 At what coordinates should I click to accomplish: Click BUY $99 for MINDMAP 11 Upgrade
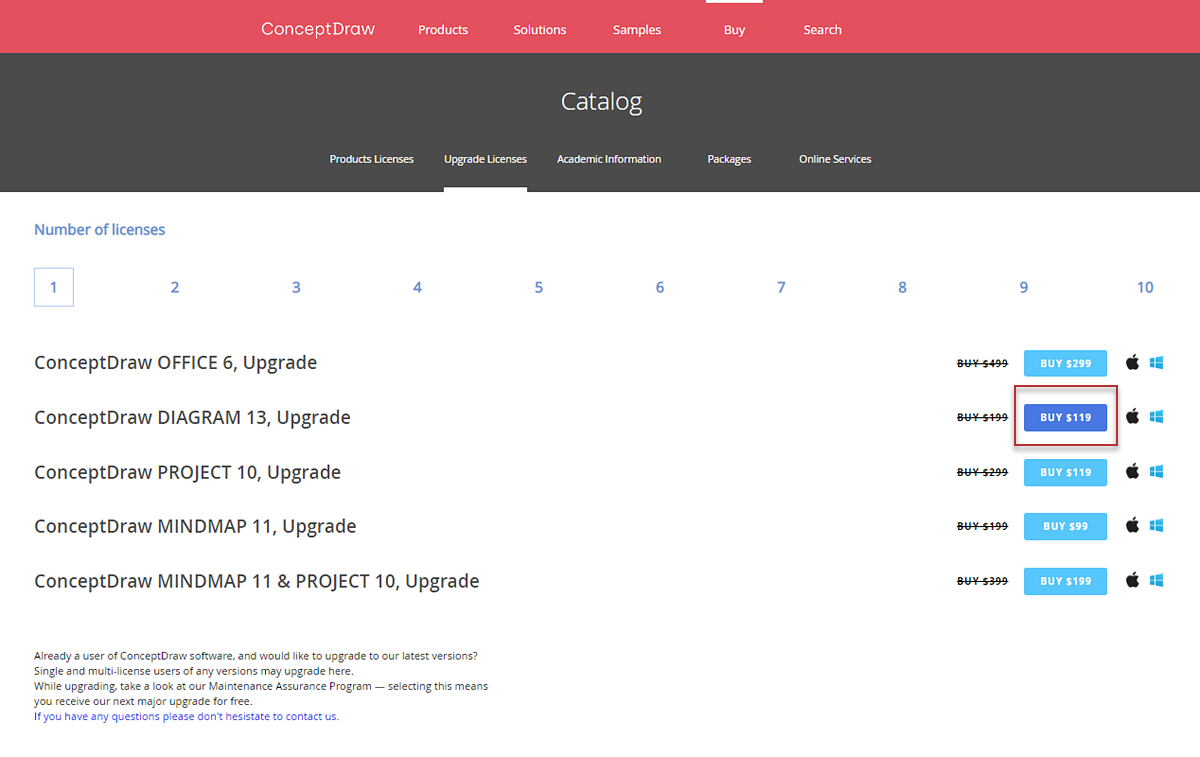click(1065, 526)
